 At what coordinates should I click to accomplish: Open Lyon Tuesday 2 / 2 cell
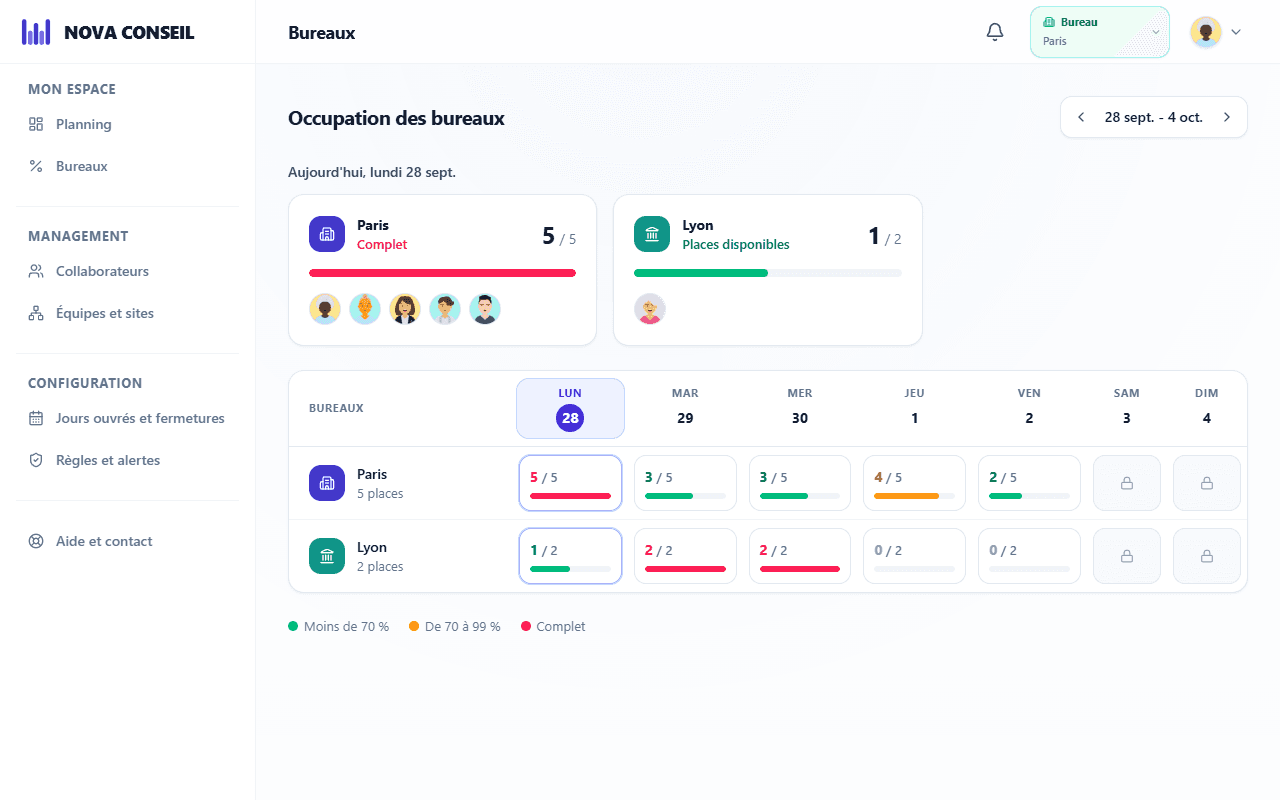[x=685, y=556]
